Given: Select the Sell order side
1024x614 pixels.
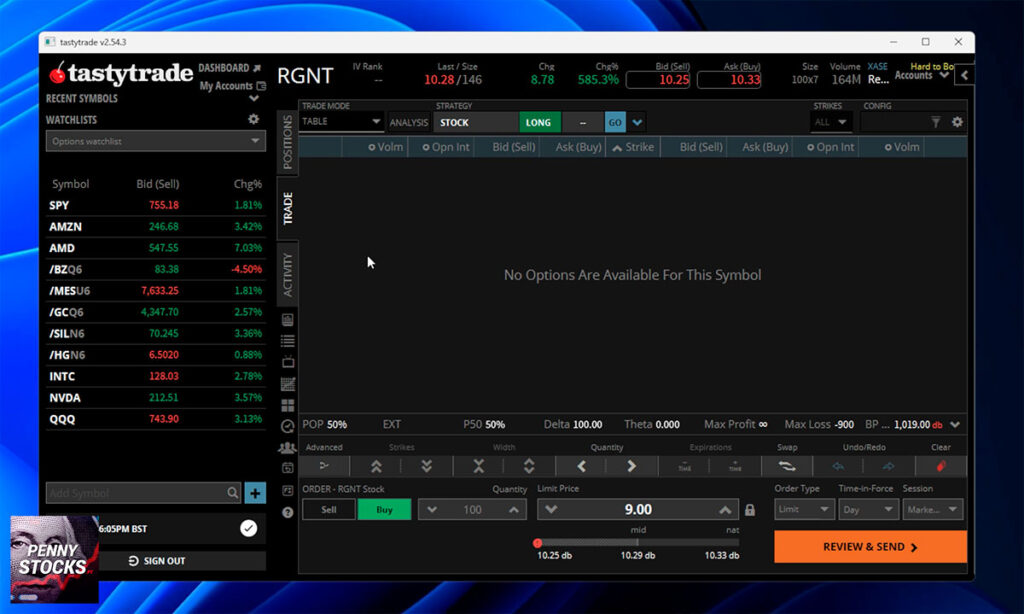Looking at the screenshot, I should click(328, 509).
